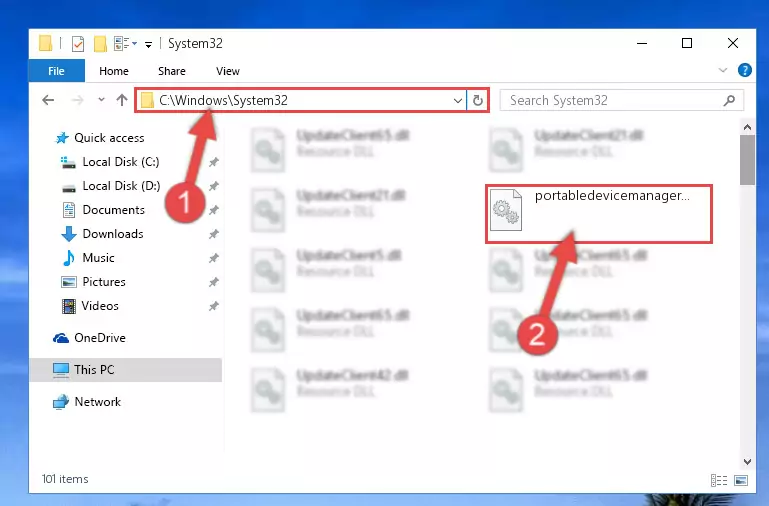Click the This PC monitor icon
The height and width of the screenshot is (506, 769).
coord(61,370)
